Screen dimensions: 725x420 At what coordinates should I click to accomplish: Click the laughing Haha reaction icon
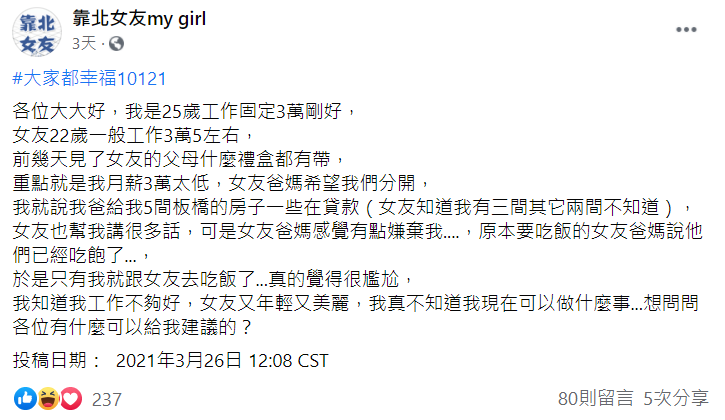[48, 399]
